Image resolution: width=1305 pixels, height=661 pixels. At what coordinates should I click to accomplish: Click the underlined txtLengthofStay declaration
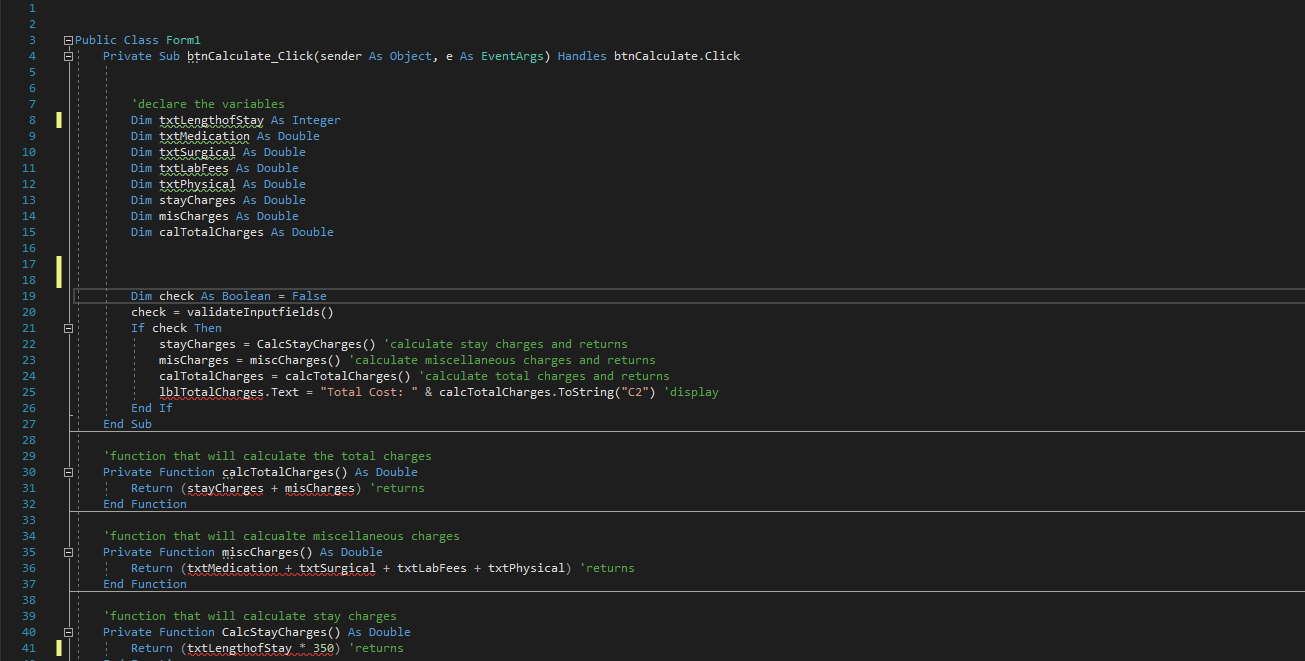pos(210,119)
